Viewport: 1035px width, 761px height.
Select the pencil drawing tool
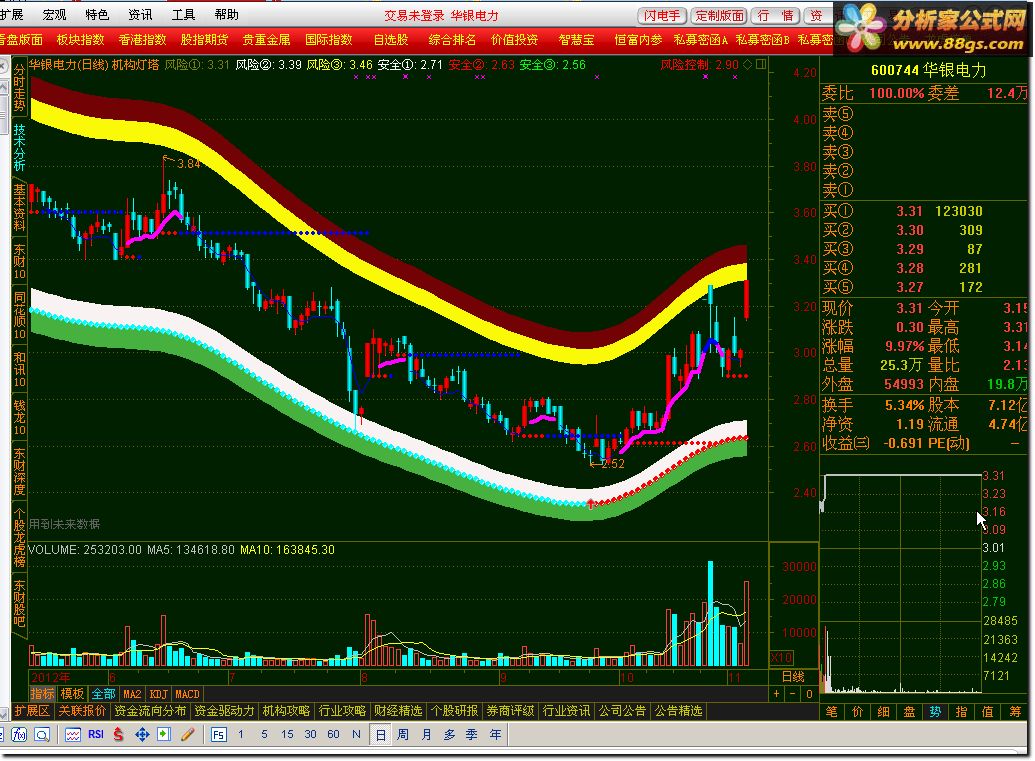click(x=187, y=735)
